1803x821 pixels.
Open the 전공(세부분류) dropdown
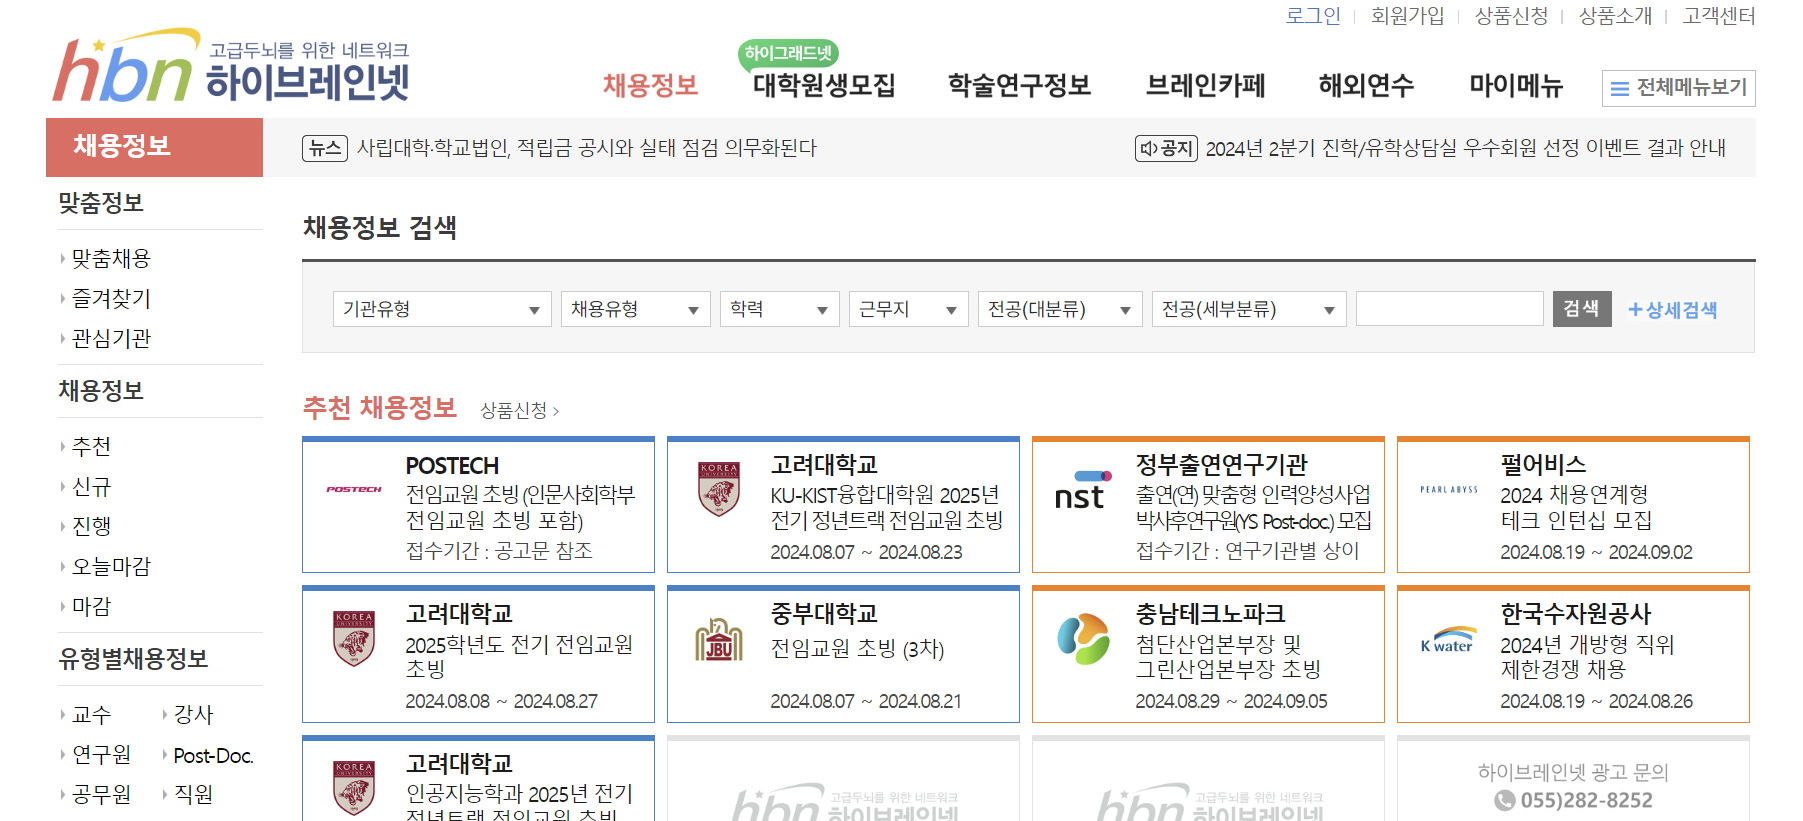(x=1249, y=309)
